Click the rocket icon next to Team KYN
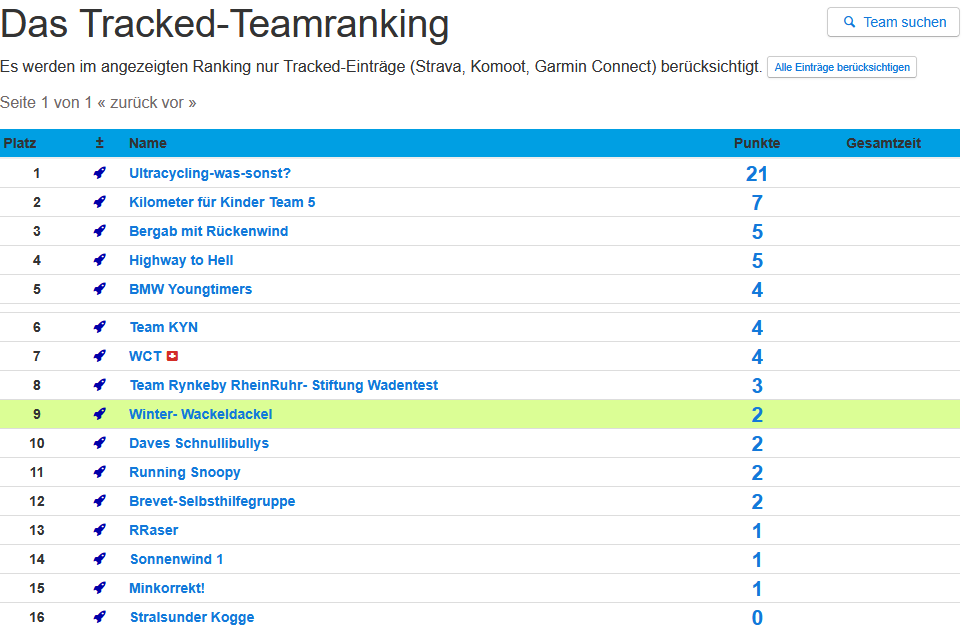 99,327
